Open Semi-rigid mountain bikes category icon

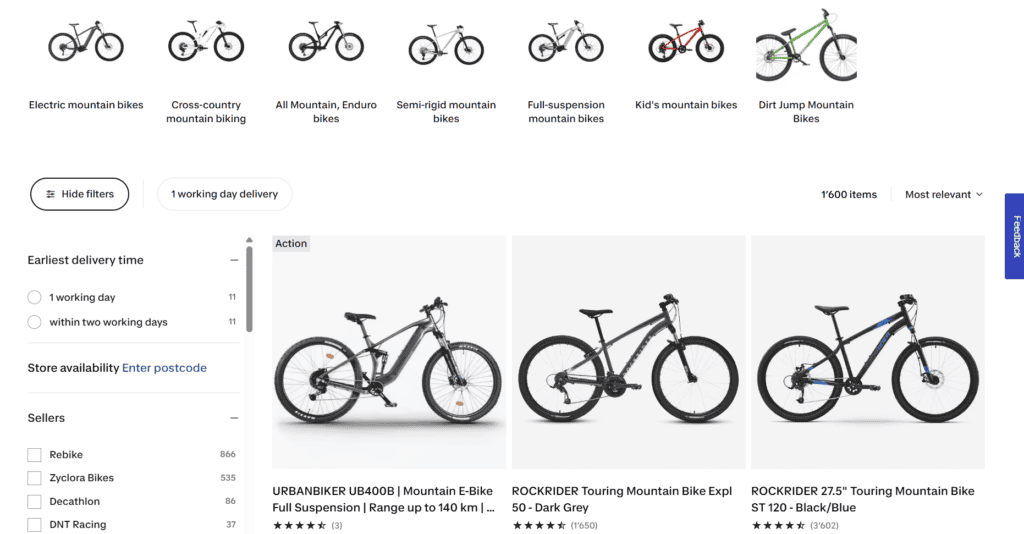(x=446, y=44)
